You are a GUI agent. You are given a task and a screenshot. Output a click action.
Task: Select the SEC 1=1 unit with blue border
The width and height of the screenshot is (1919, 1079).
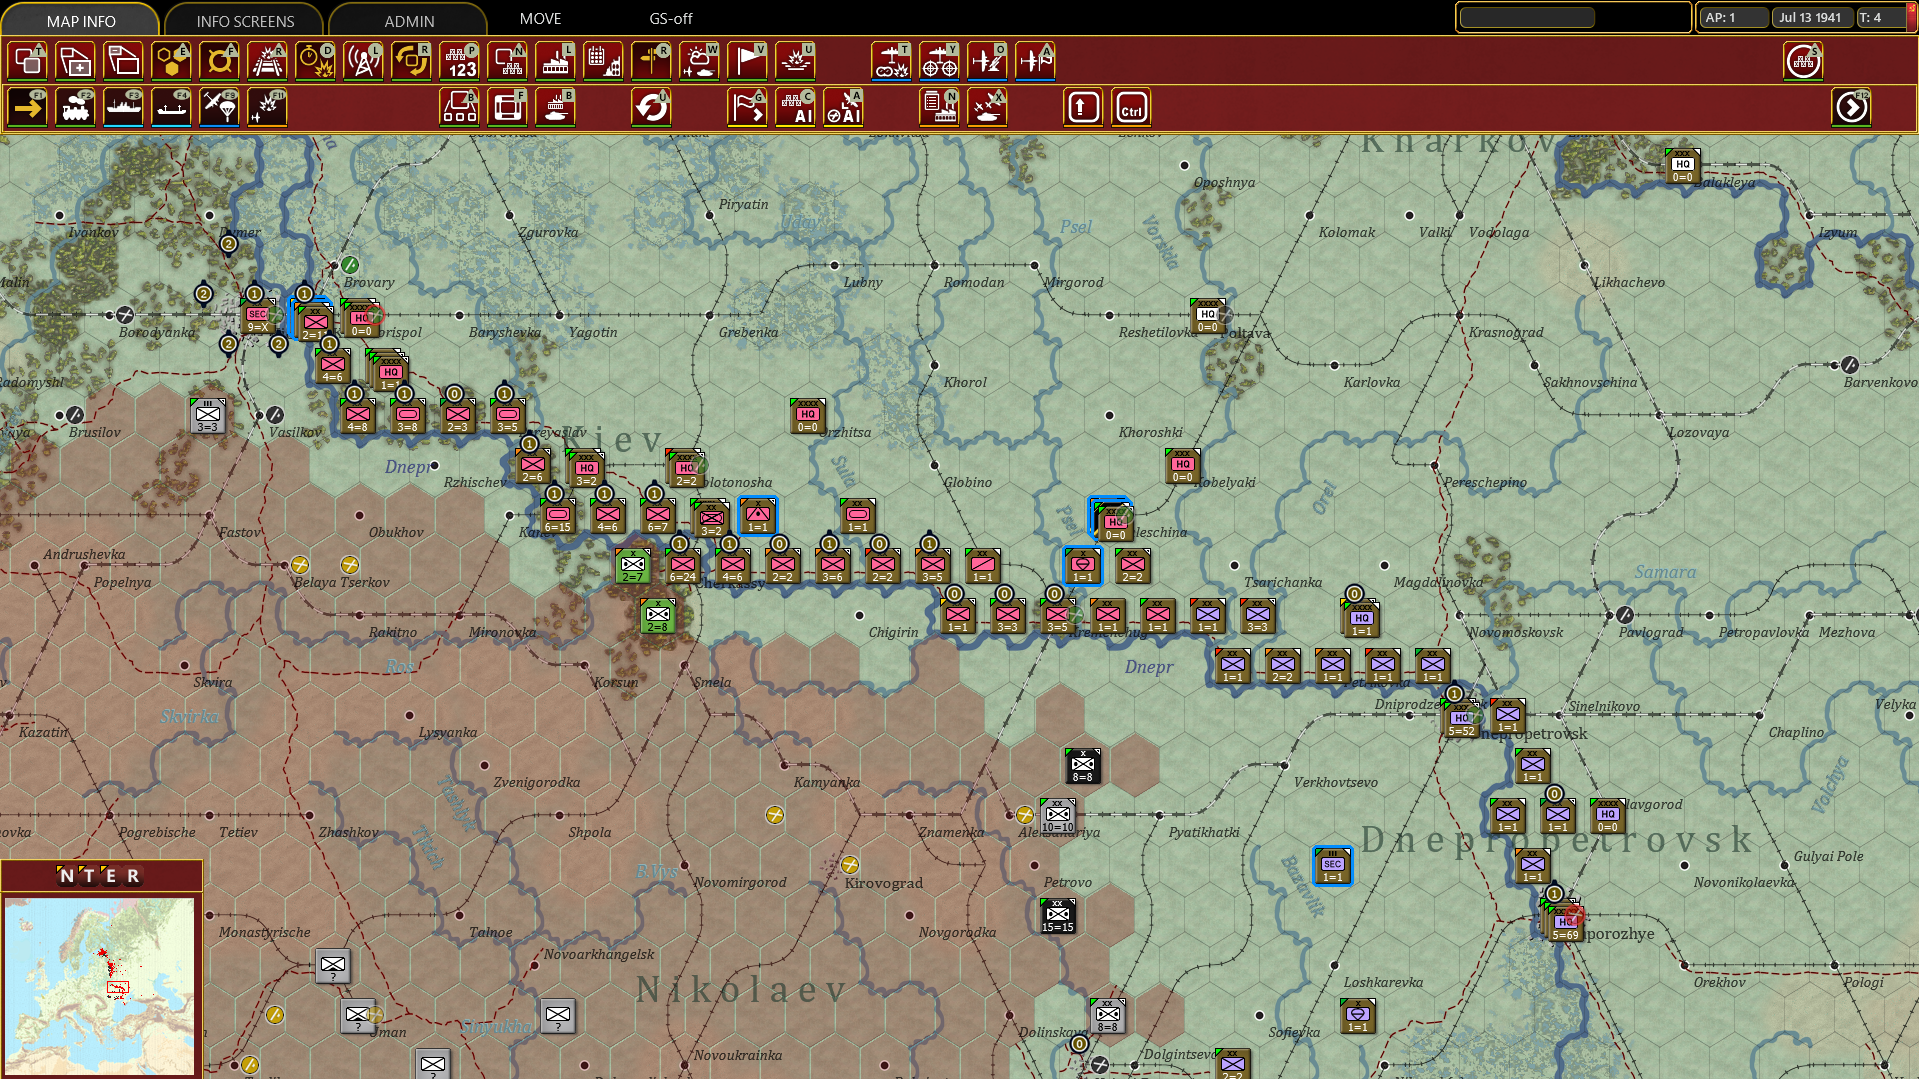pos(1333,867)
